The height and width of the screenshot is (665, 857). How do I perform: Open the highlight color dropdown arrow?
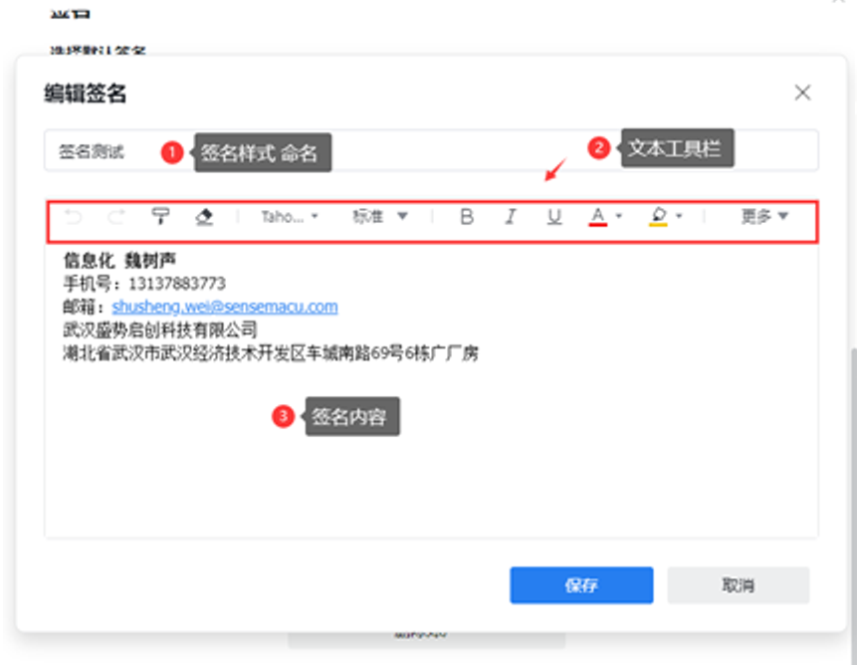click(x=679, y=216)
